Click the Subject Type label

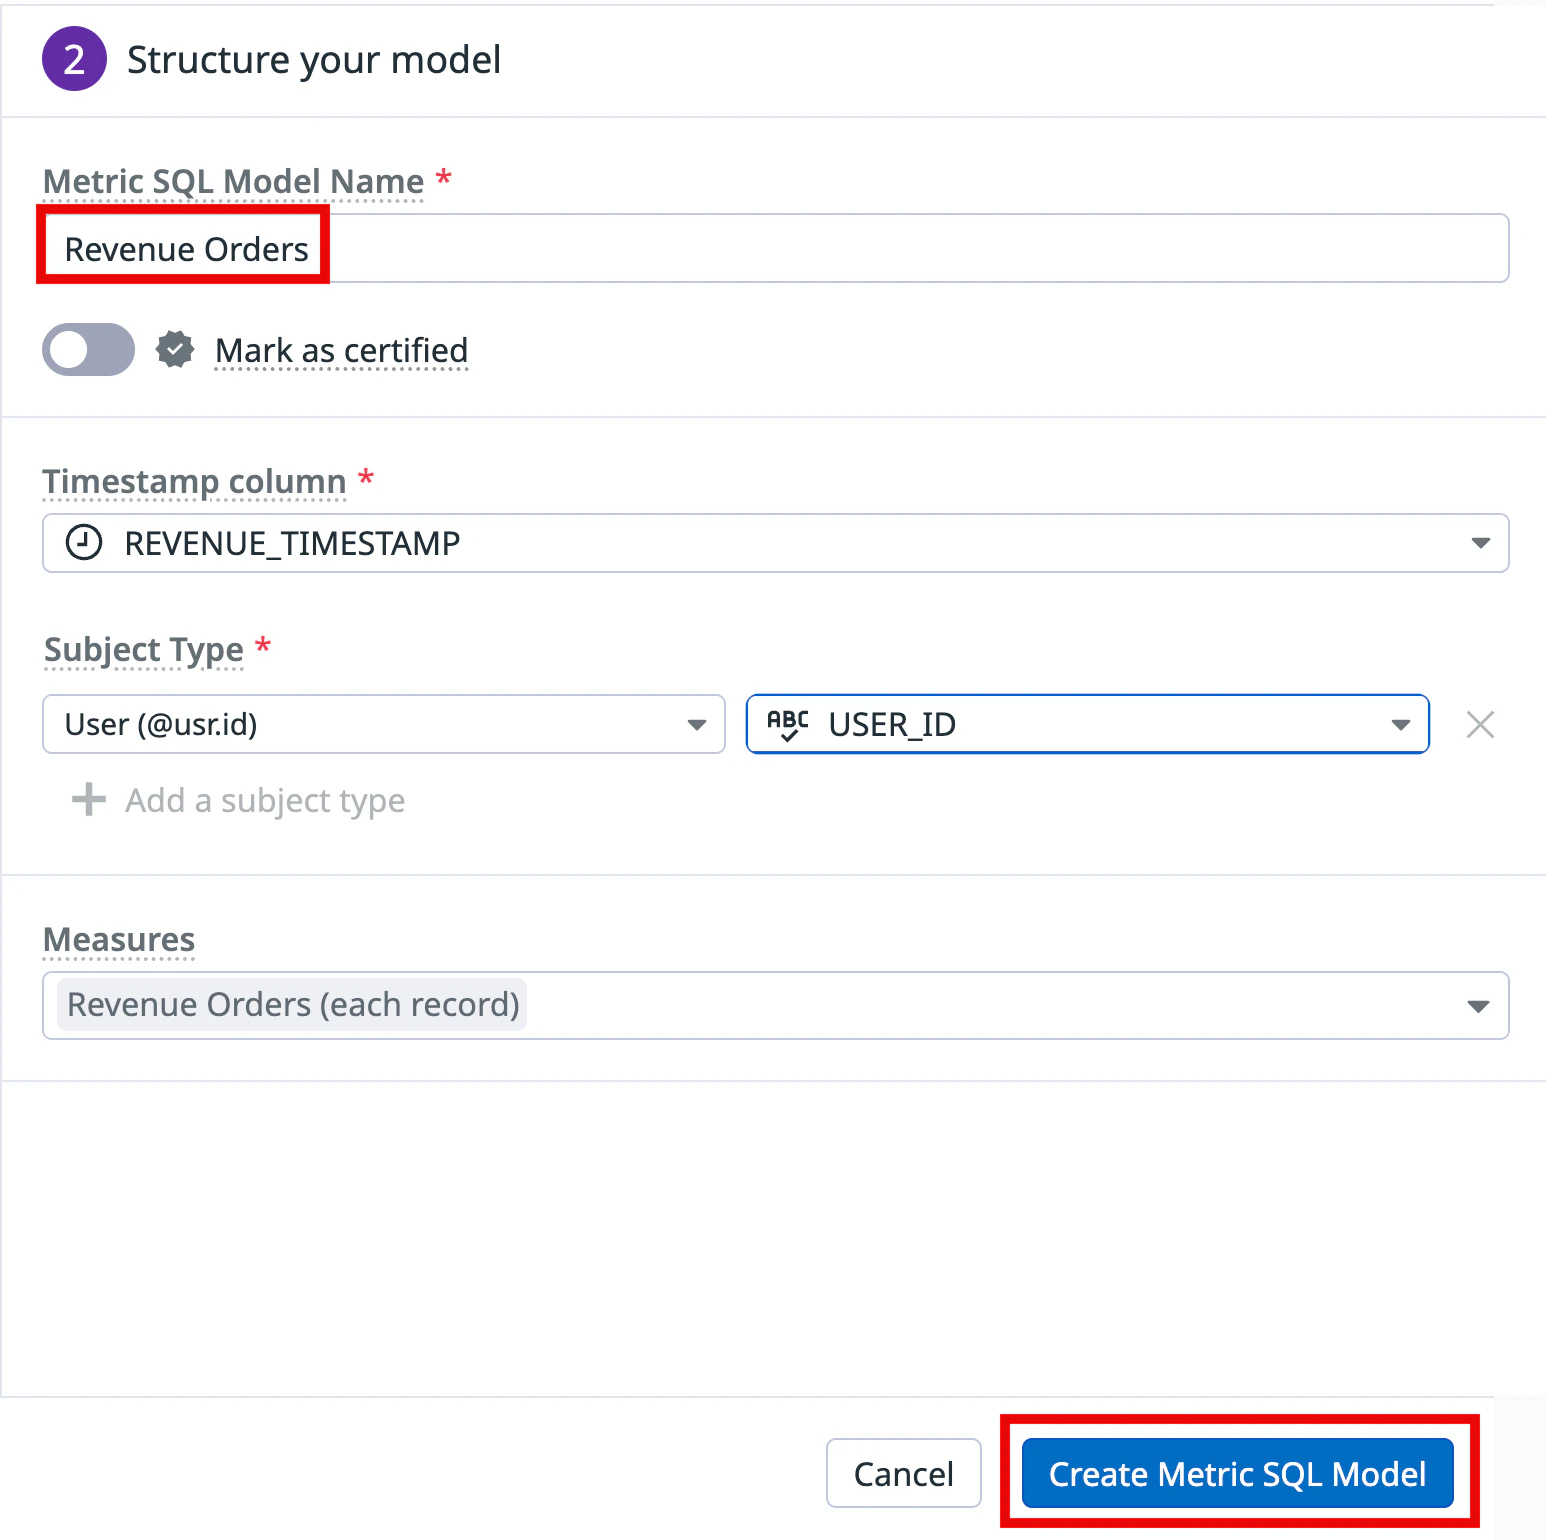144,649
